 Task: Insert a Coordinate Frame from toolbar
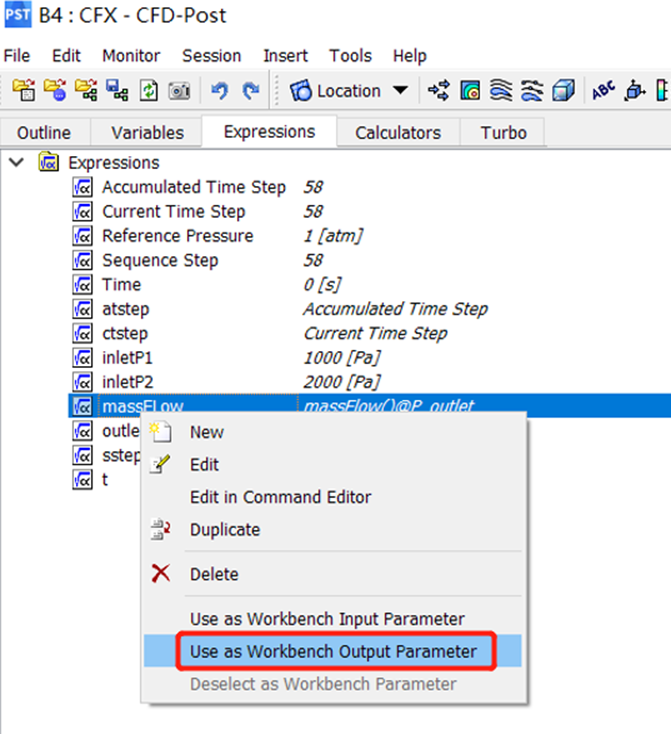[x=634, y=90]
